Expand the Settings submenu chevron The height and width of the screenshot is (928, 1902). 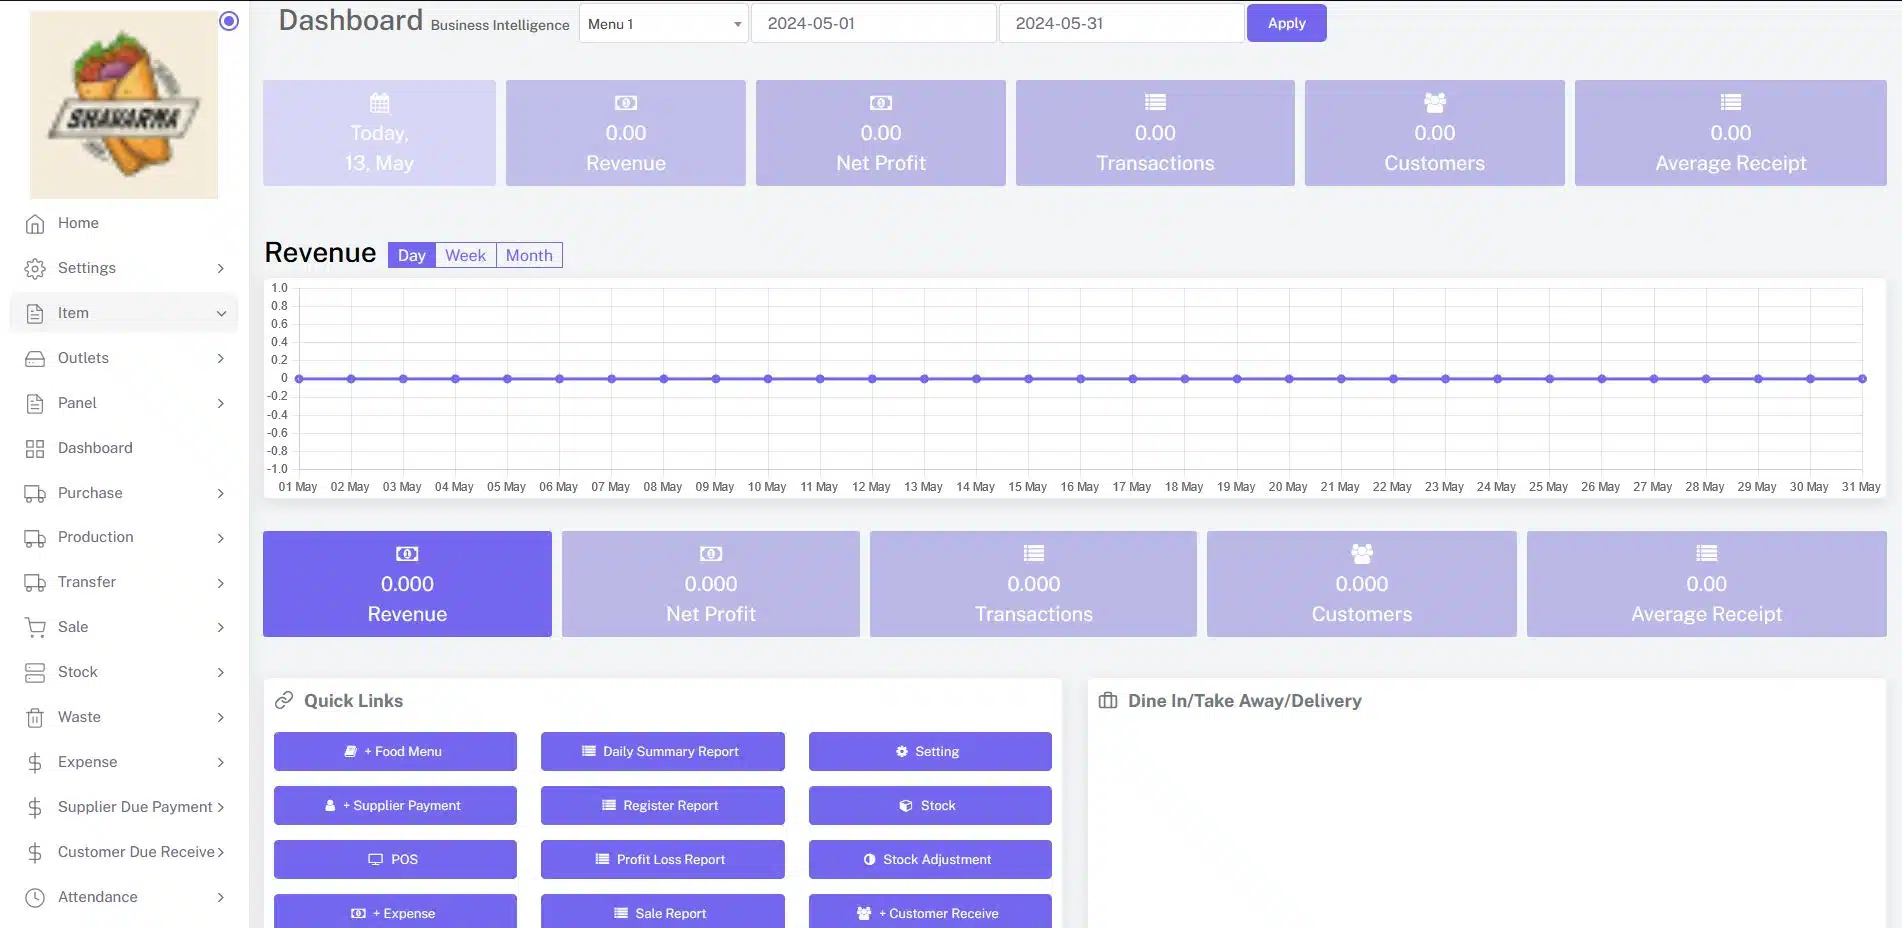(x=221, y=269)
